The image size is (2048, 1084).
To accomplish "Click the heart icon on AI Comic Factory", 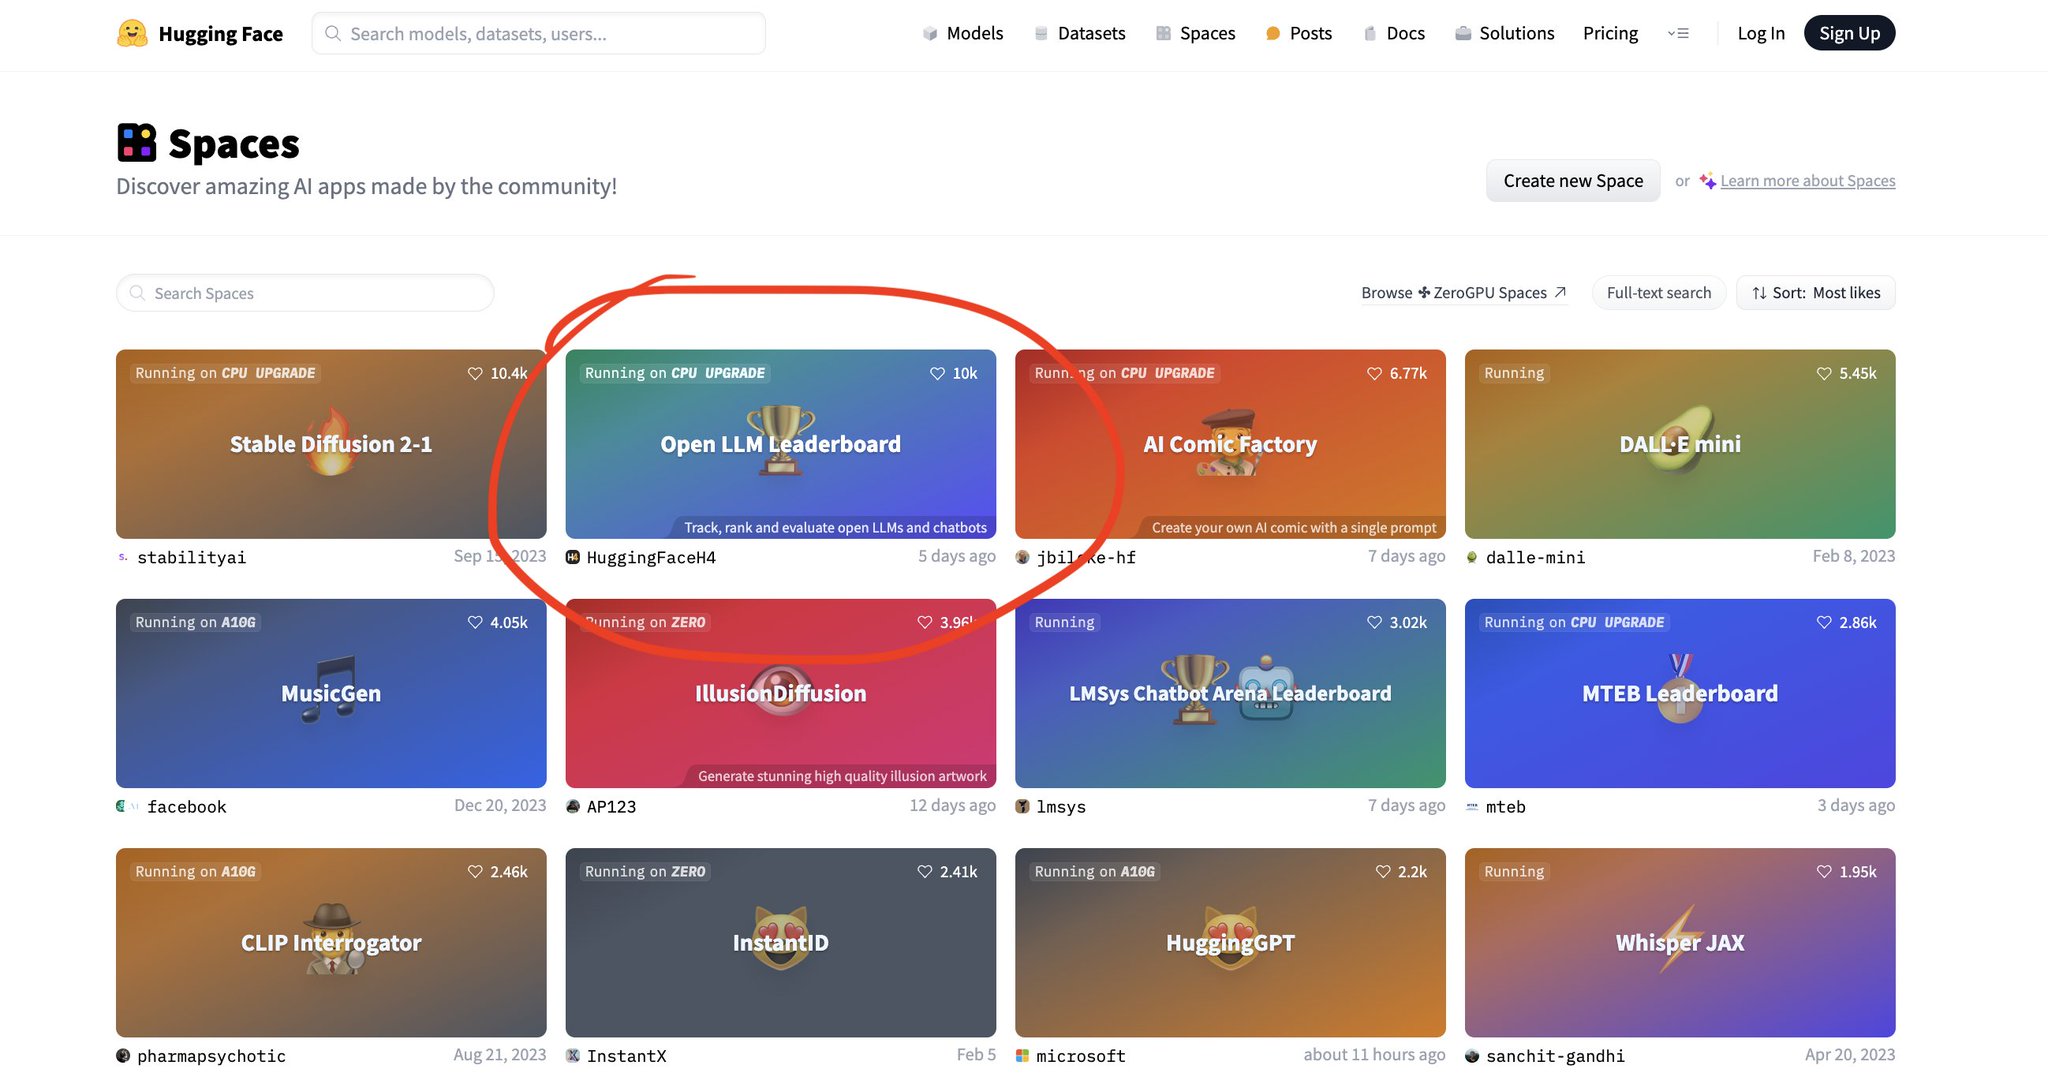I will pos(1374,373).
